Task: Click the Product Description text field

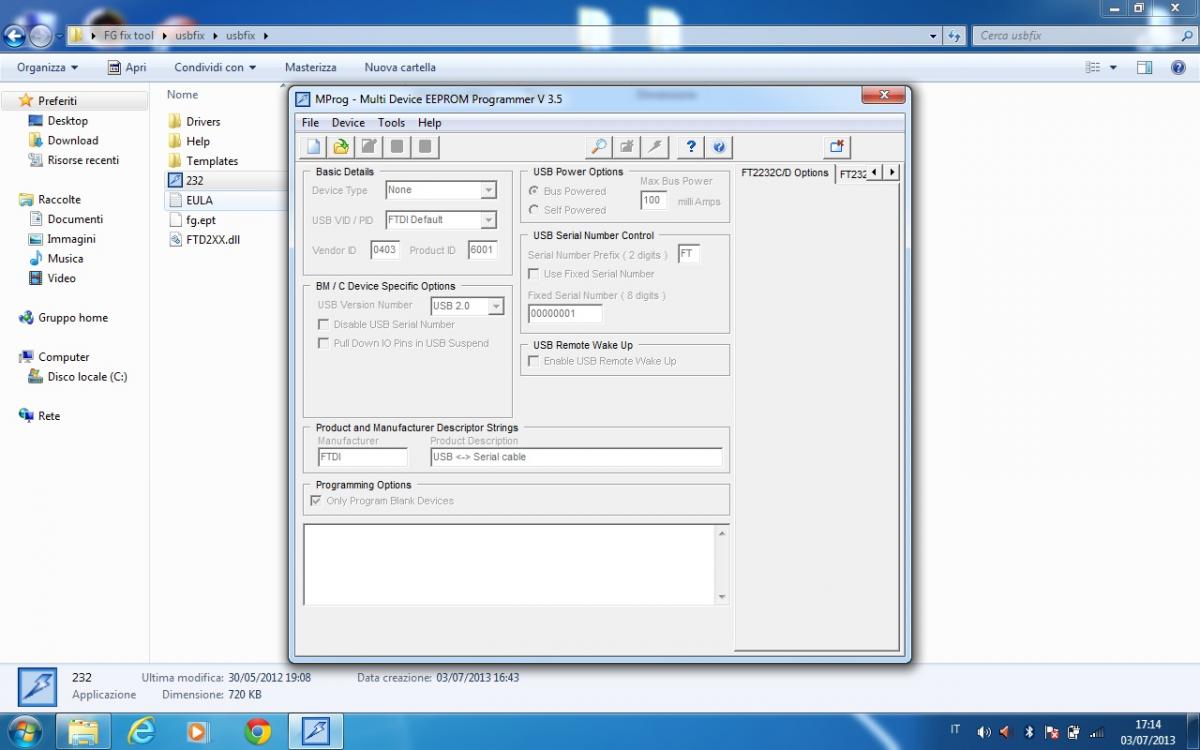Action: coord(576,457)
